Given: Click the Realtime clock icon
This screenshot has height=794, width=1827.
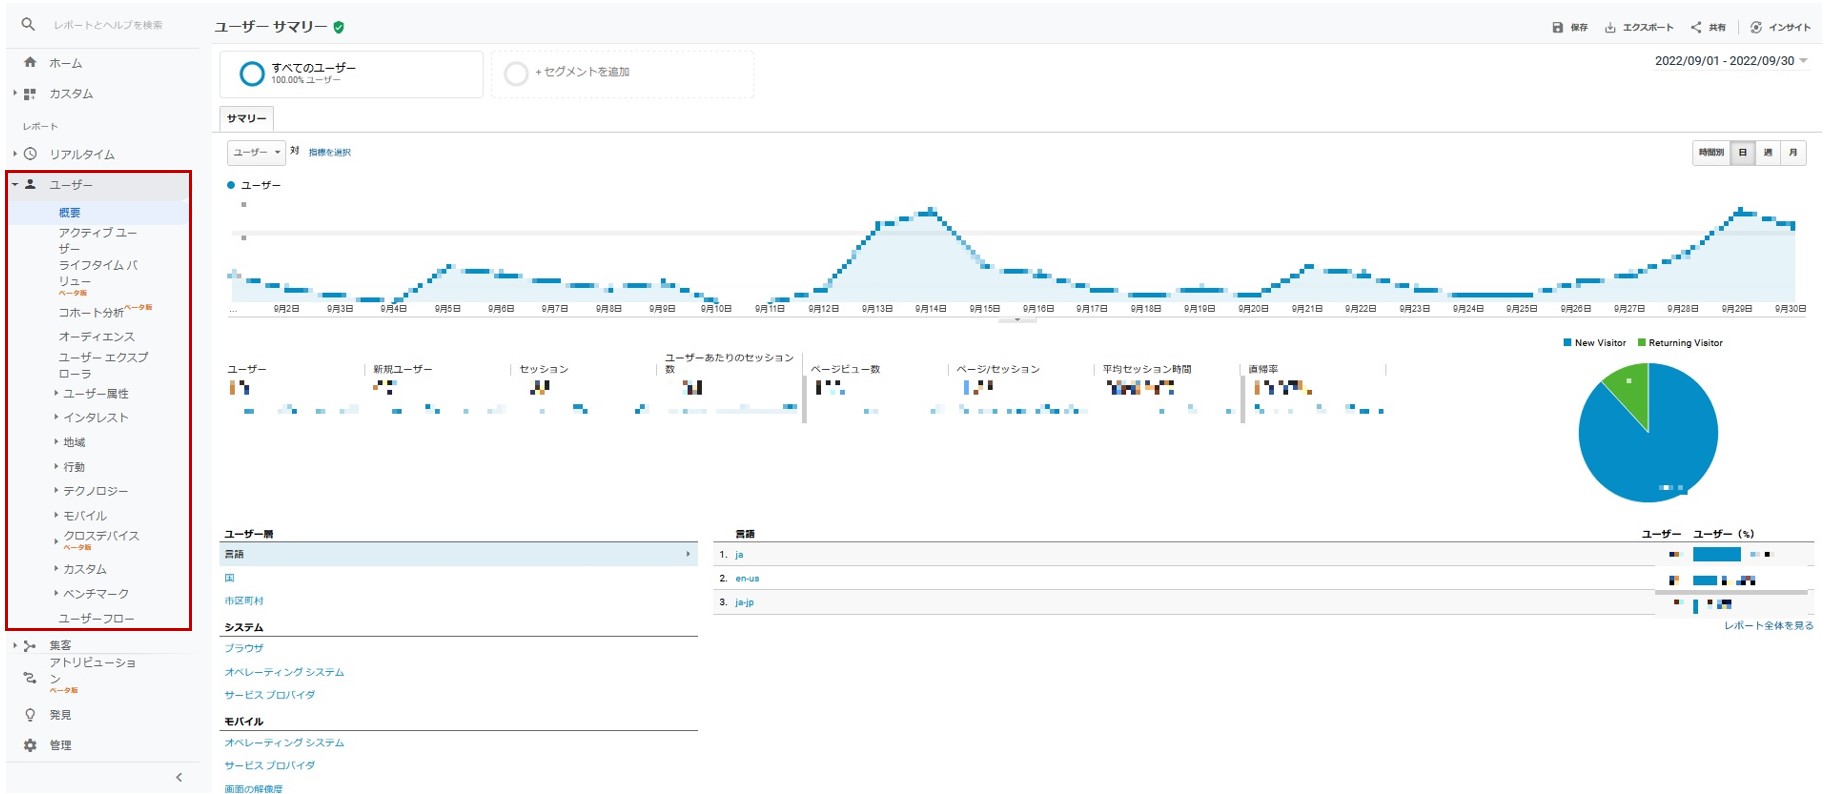Looking at the screenshot, I should pyautogui.click(x=30, y=154).
